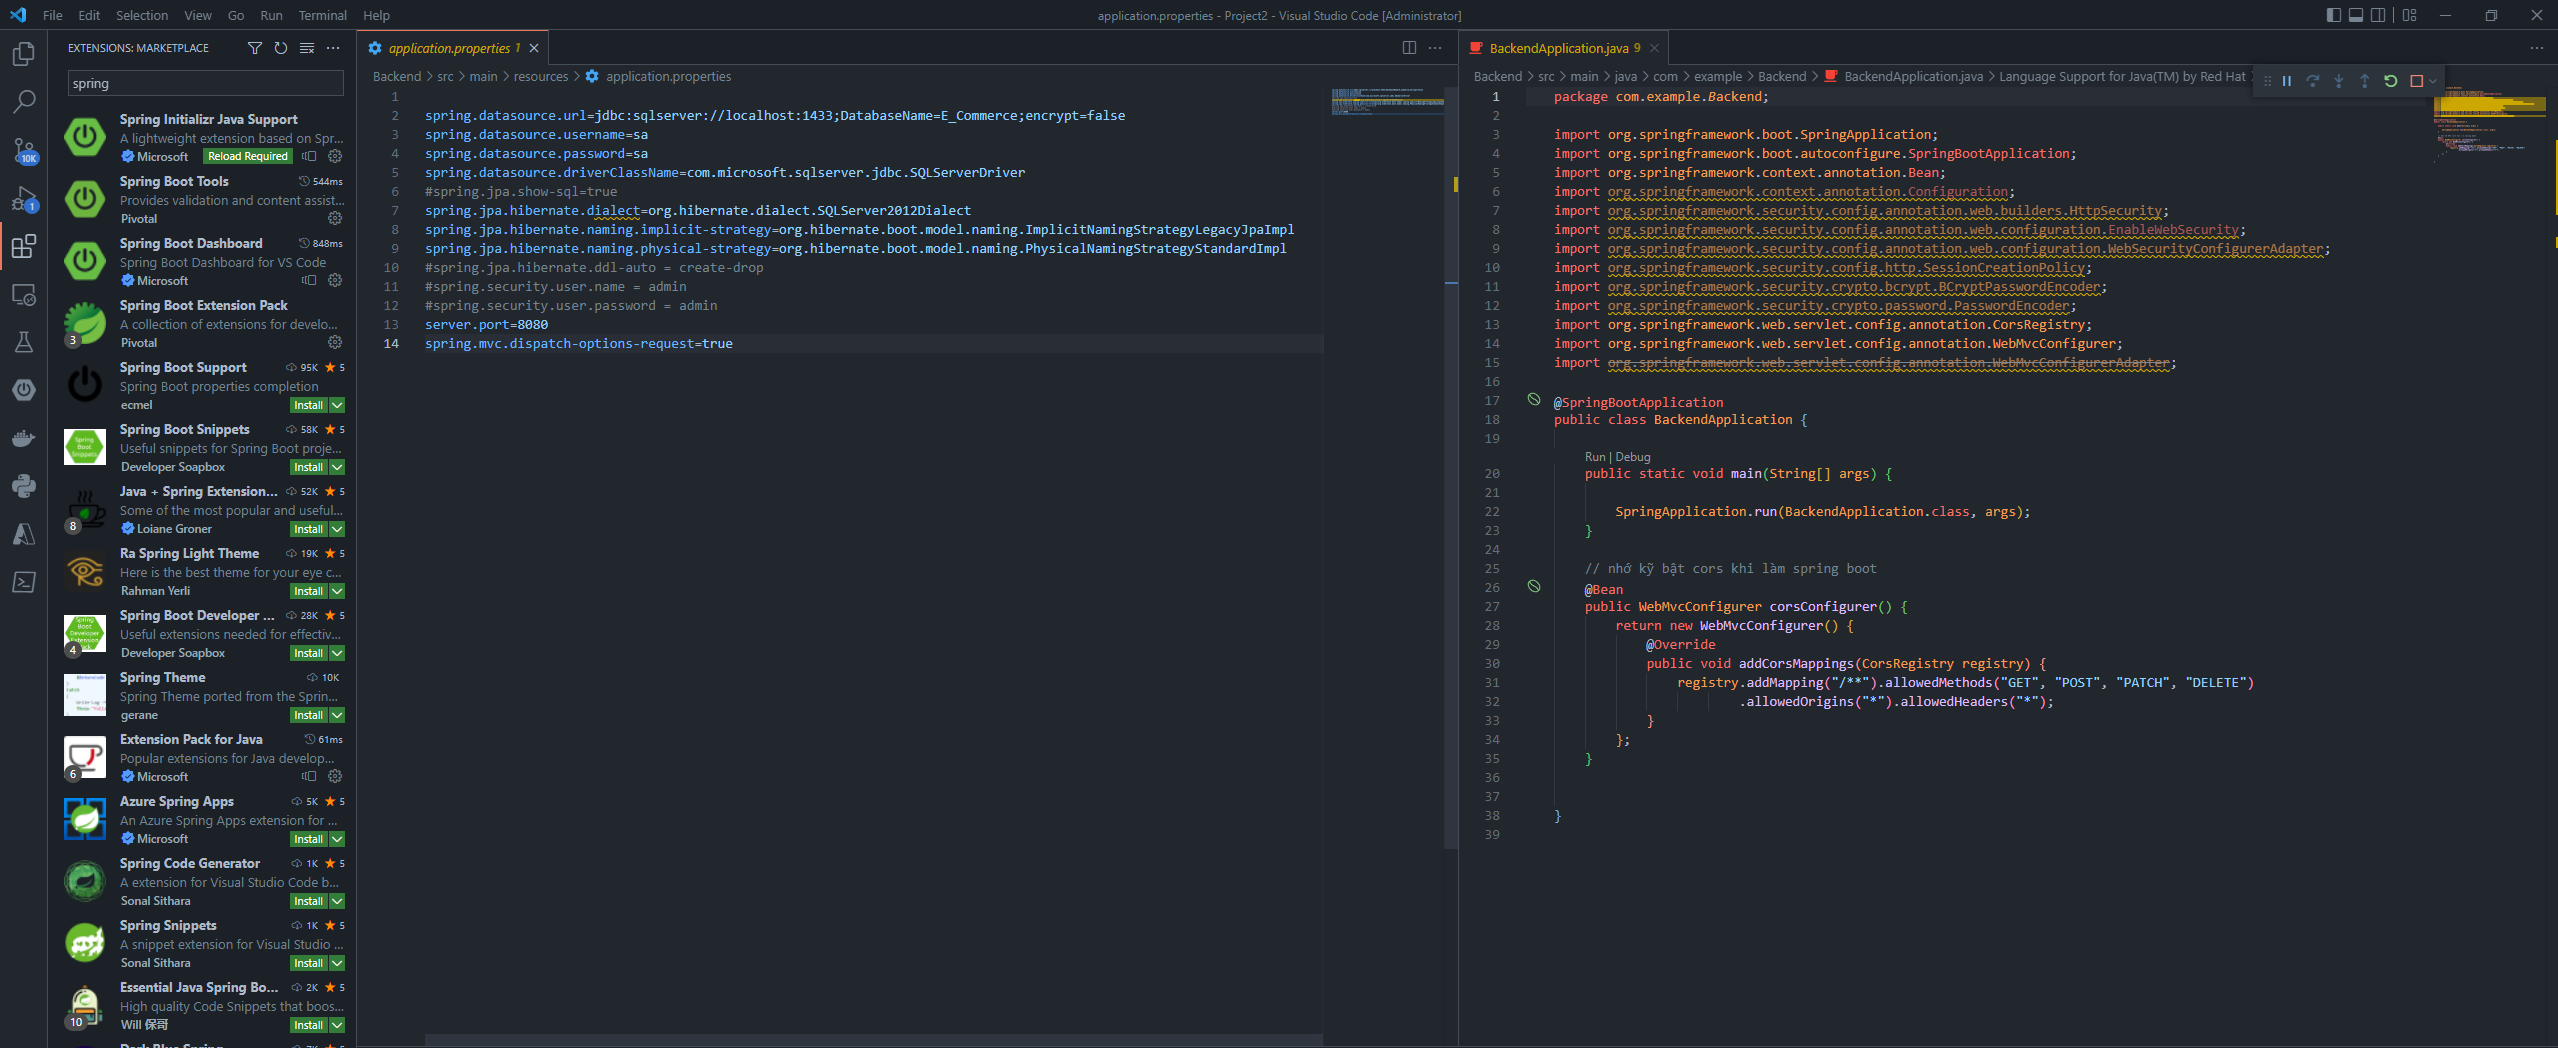Step over in the debug toolbar
2558x1048 pixels.
coord(2313,80)
